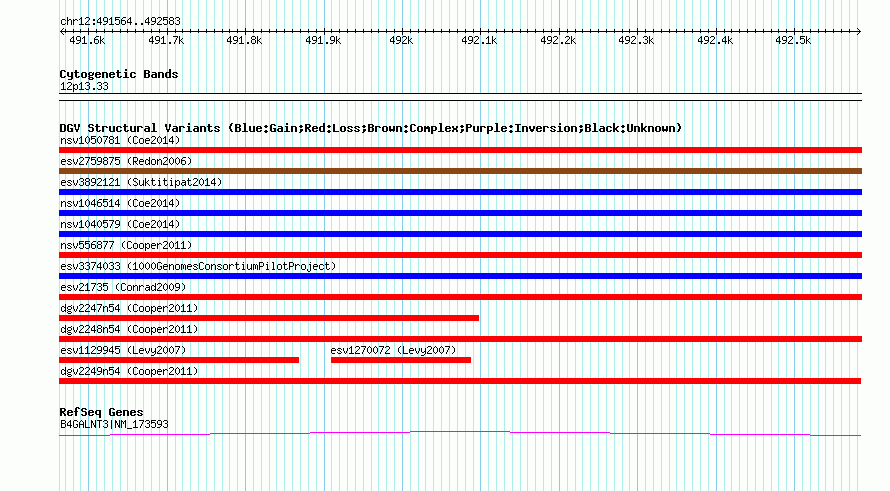
Task: Click the 492.4k ruler tick label
Action: click(x=715, y=40)
